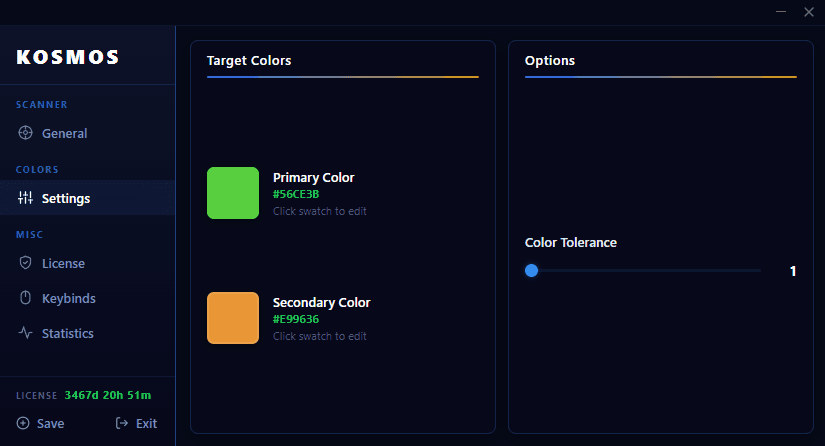Click the General crosshair icon
This screenshot has height=446, width=825.
(26, 133)
